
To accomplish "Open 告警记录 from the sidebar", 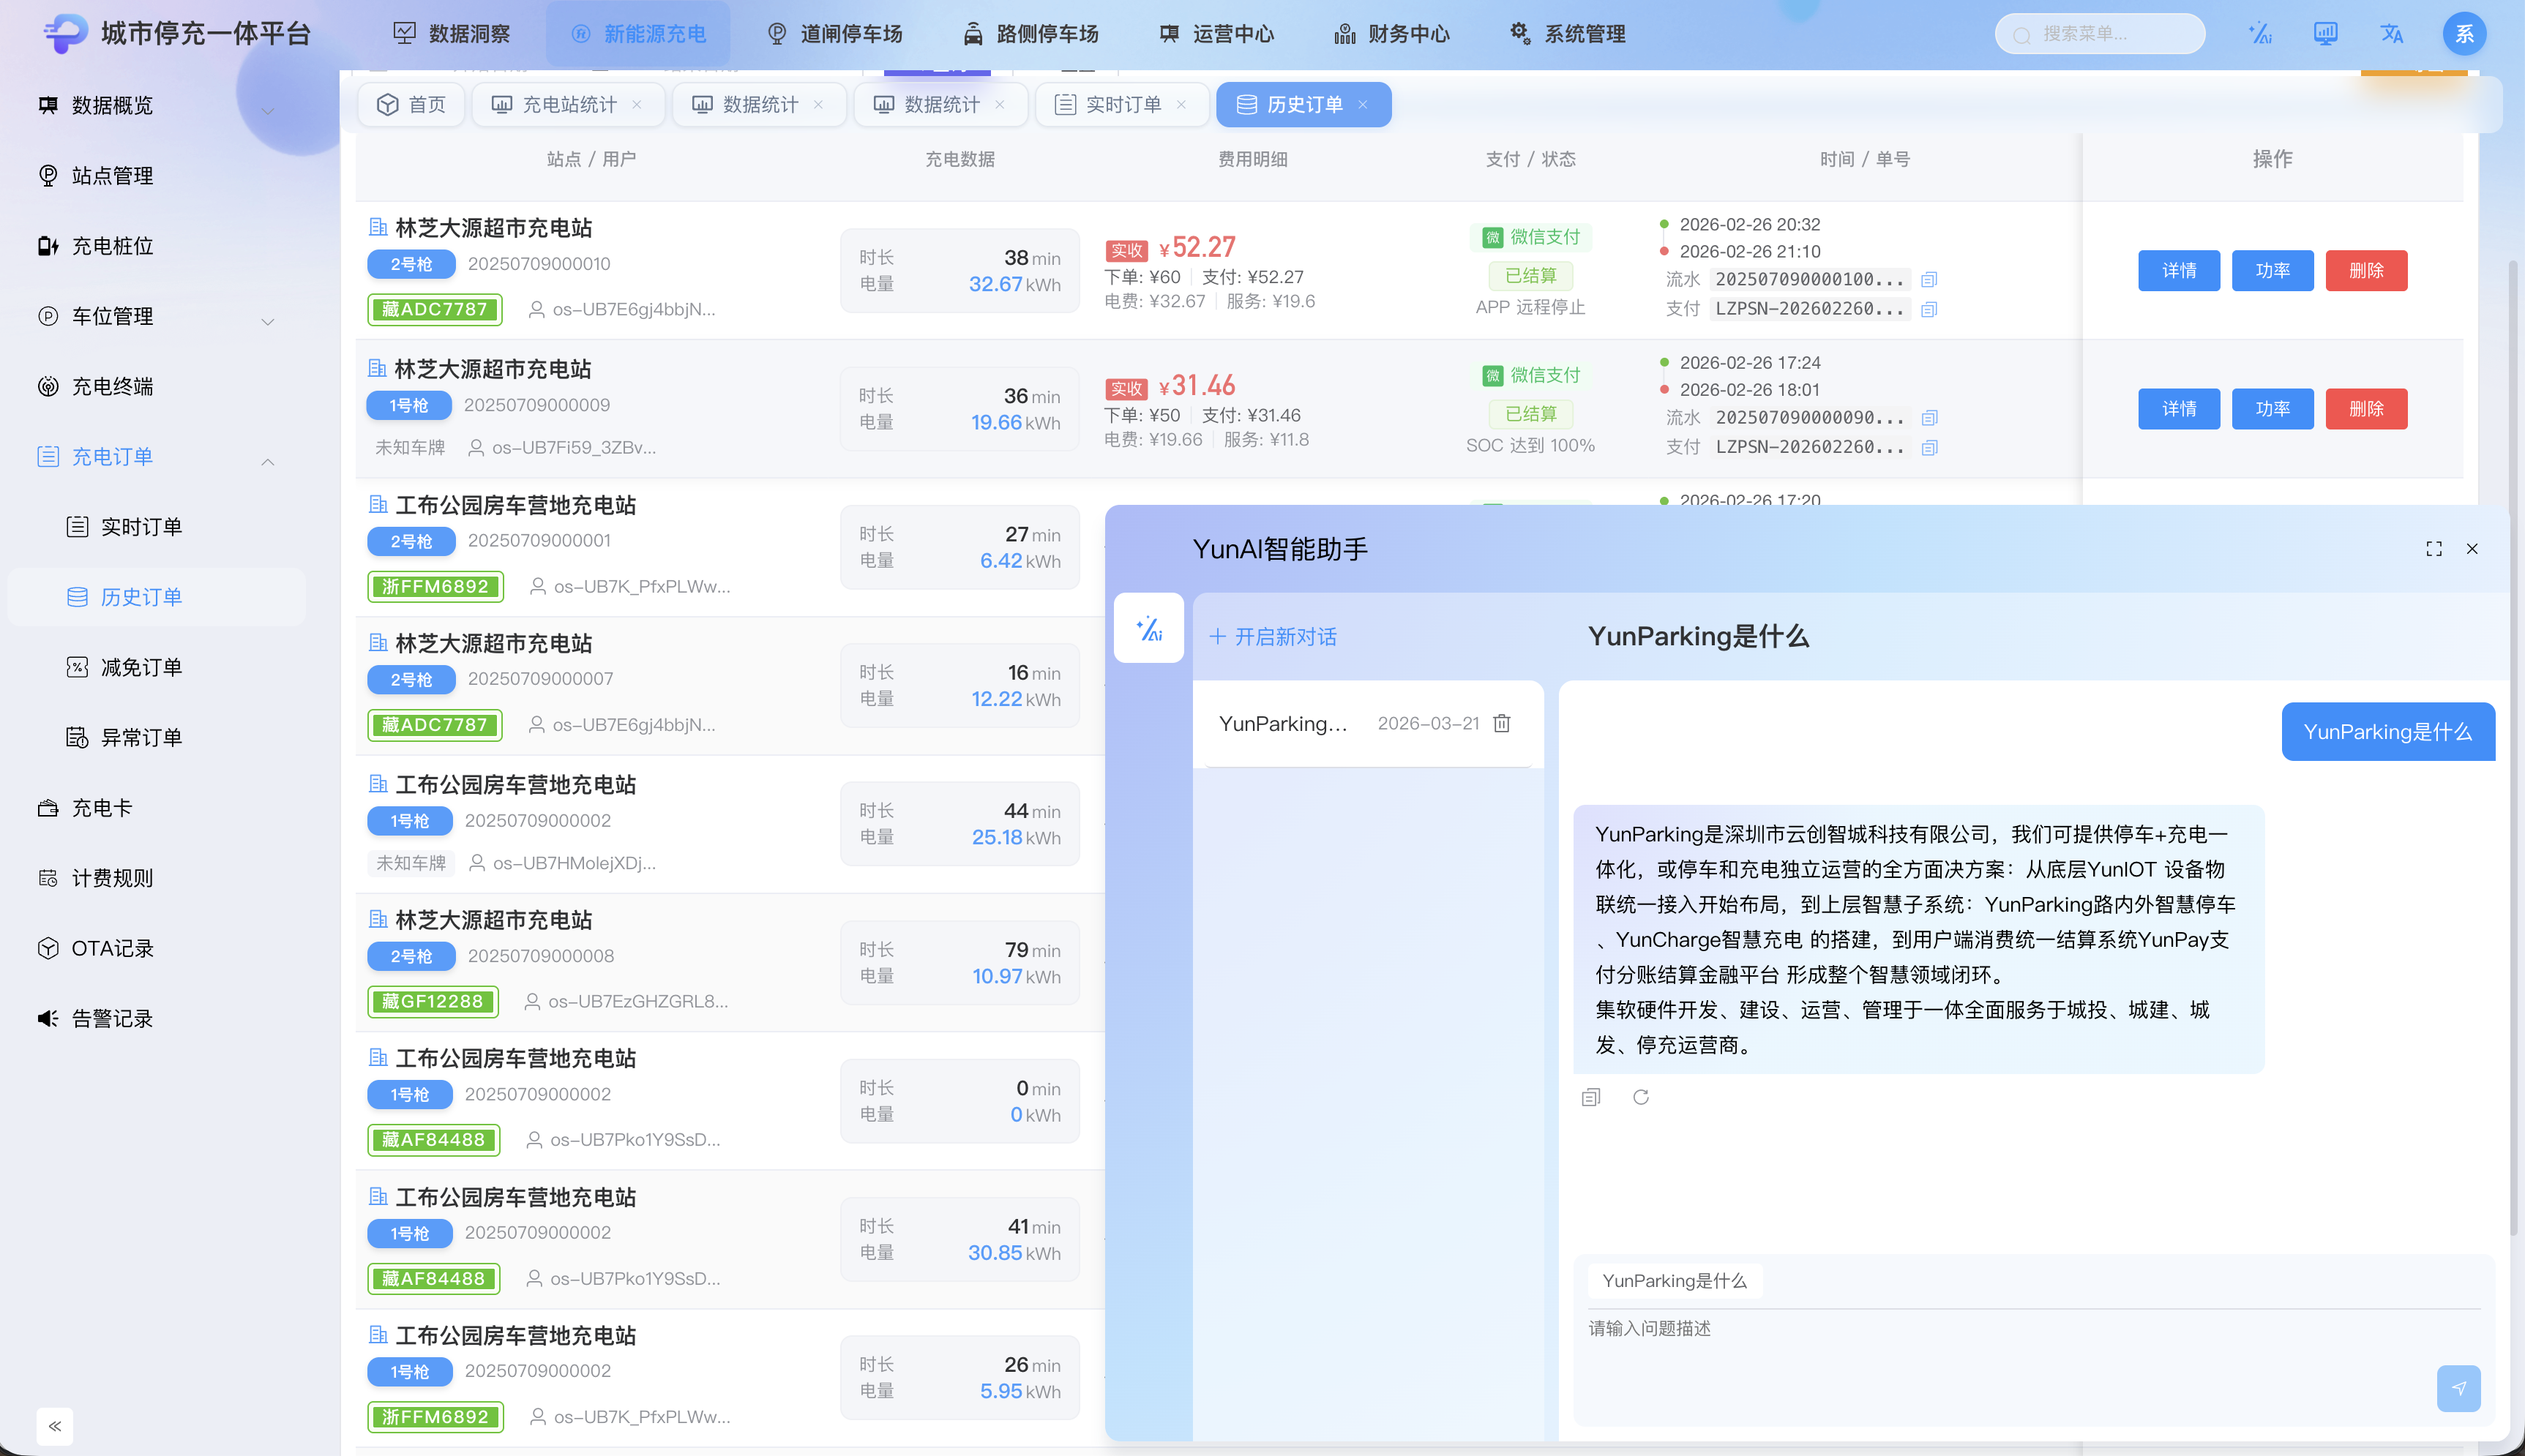I will click(x=113, y=1018).
